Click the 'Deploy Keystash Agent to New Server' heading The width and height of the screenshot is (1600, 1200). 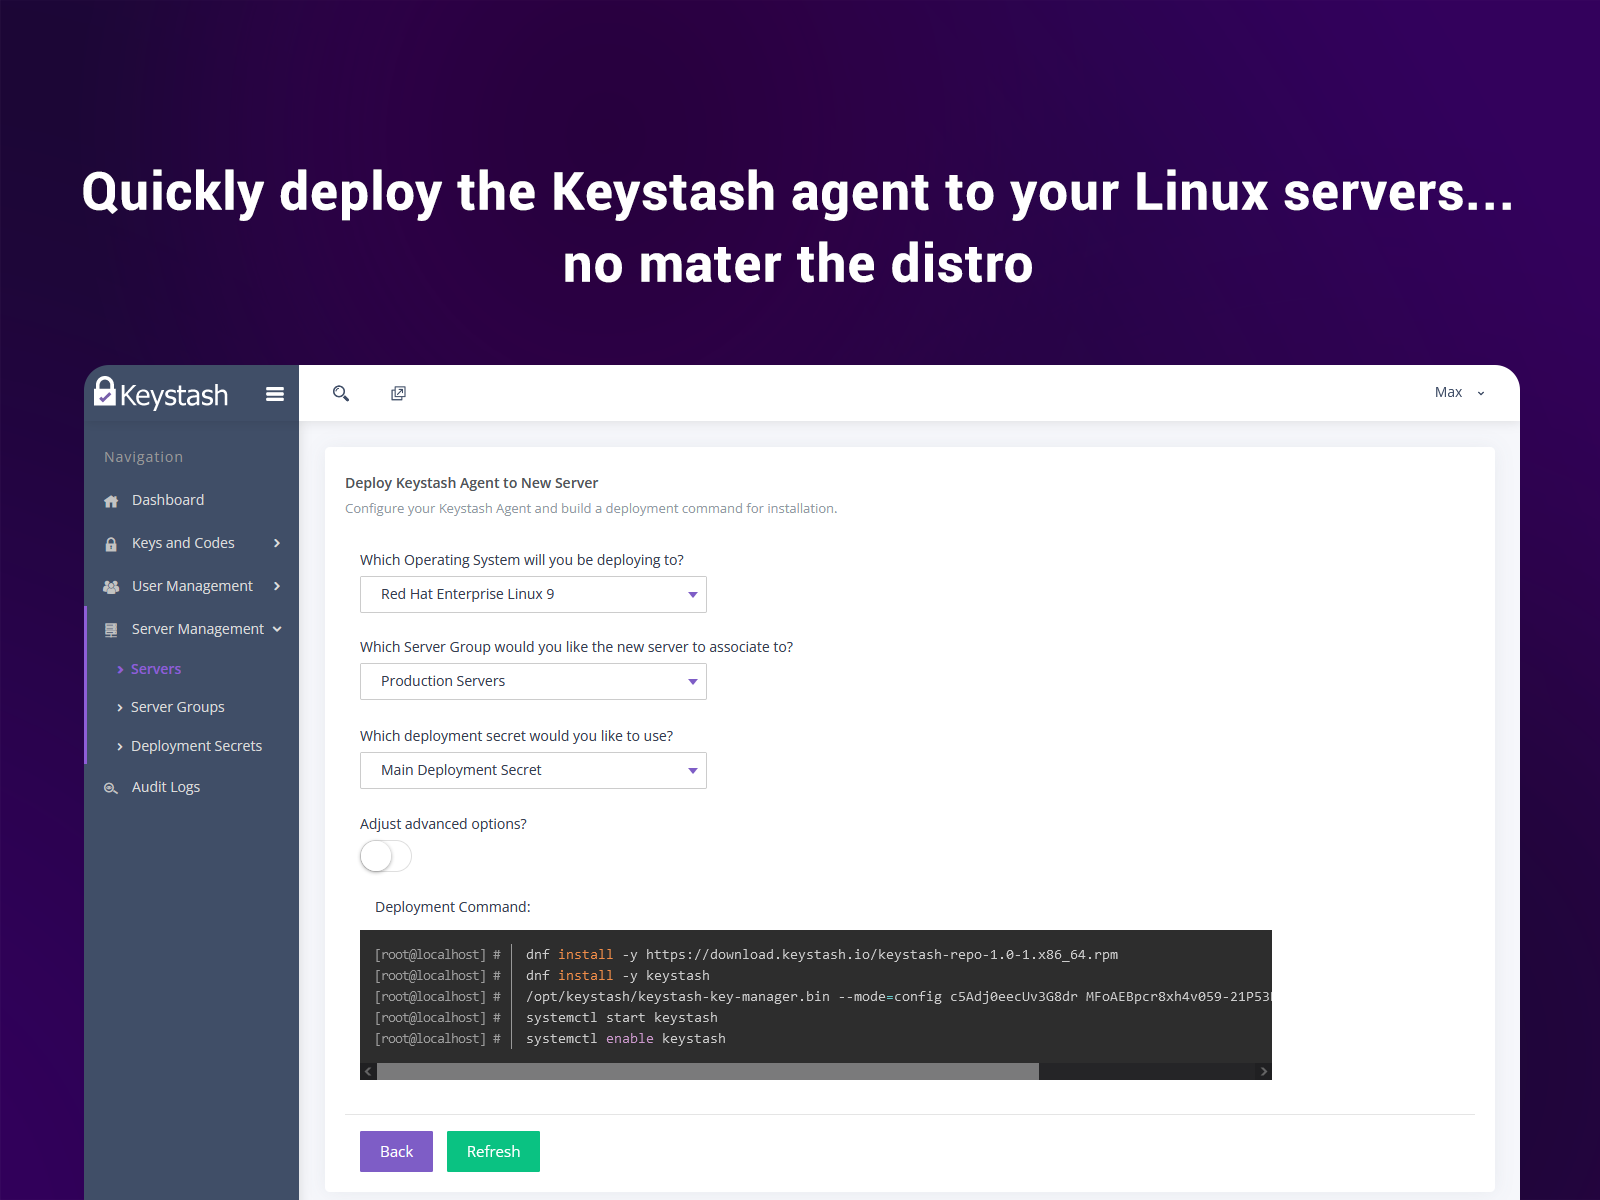point(472,483)
